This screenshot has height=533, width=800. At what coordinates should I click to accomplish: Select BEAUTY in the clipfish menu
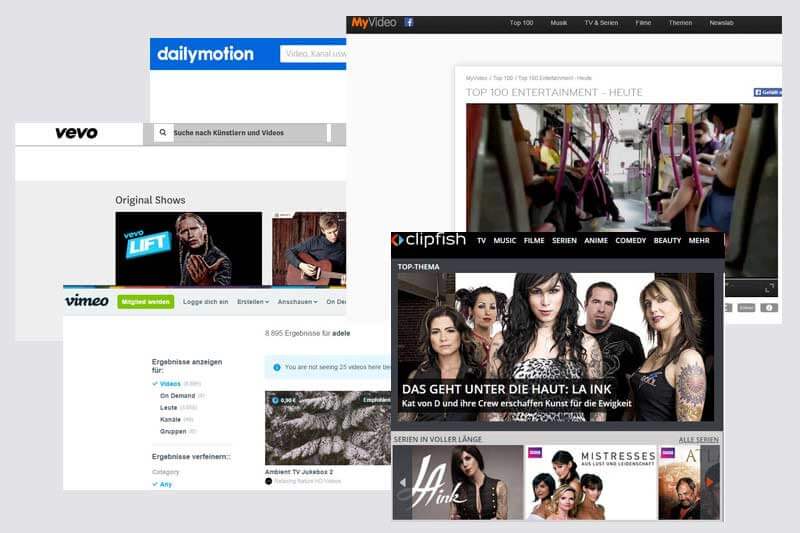[x=667, y=240]
